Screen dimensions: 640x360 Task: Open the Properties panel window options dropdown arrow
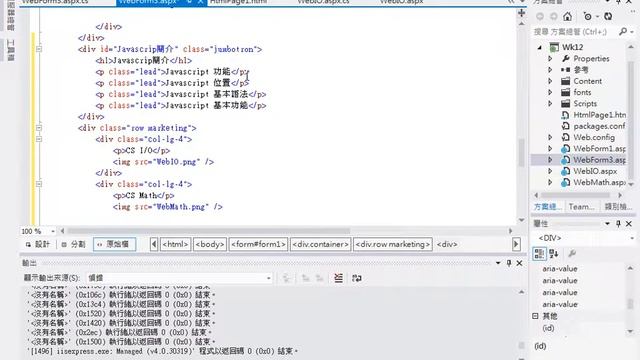[x=607, y=224]
